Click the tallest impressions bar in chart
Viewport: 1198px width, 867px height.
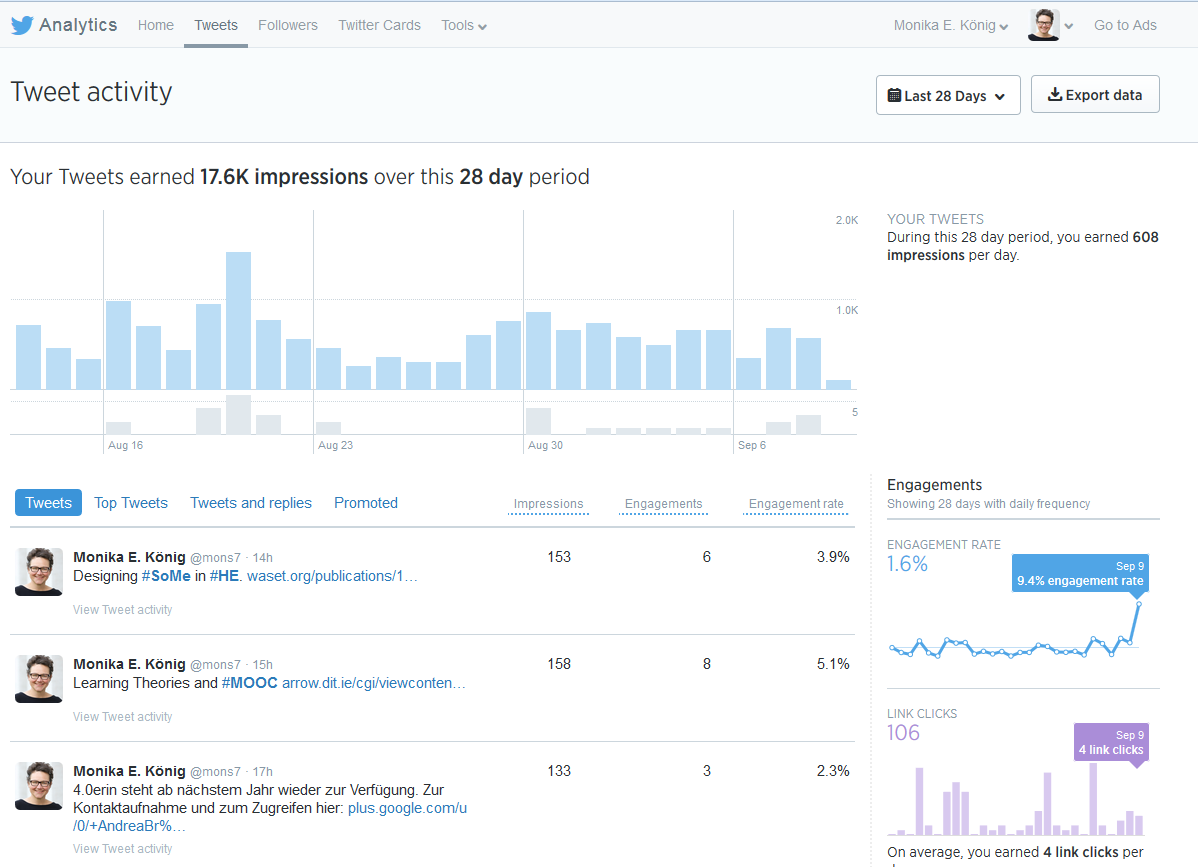click(238, 320)
